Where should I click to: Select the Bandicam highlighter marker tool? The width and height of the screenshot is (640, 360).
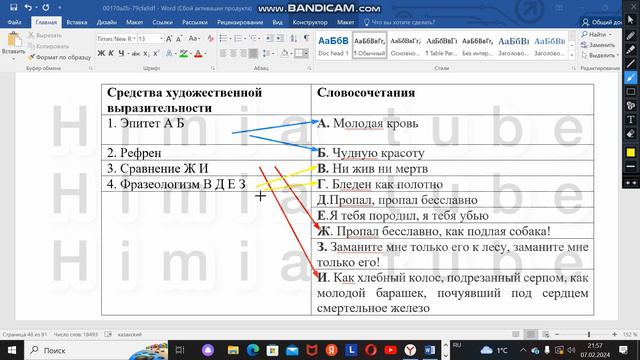(631, 49)
